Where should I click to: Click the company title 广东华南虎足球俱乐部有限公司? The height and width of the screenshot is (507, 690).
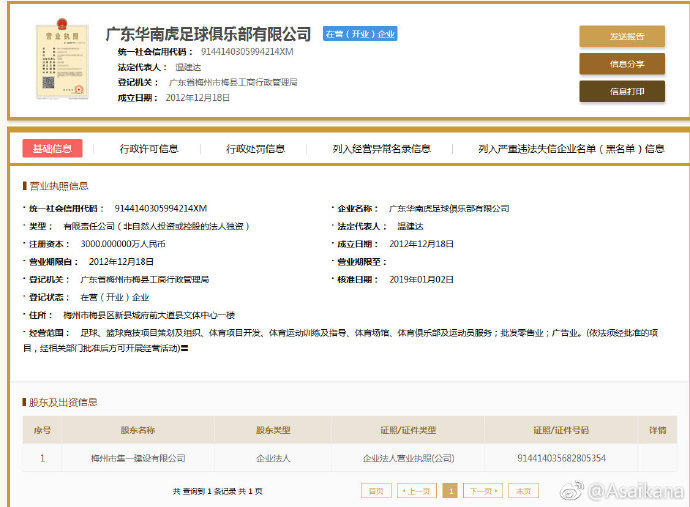click(x=208, y=34)
